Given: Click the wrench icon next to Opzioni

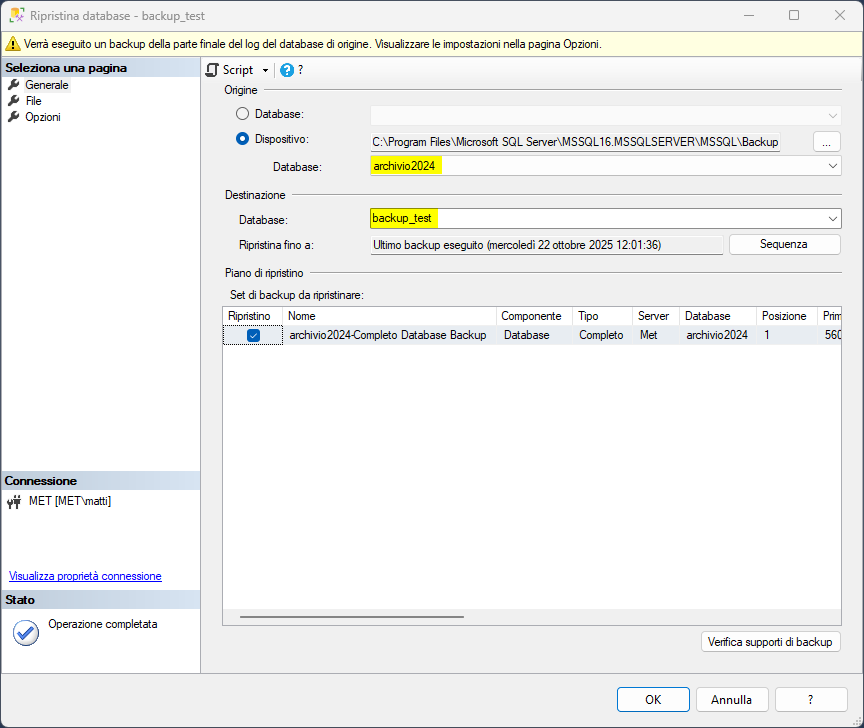Looking at the screenshot, I should coord(14,117).
